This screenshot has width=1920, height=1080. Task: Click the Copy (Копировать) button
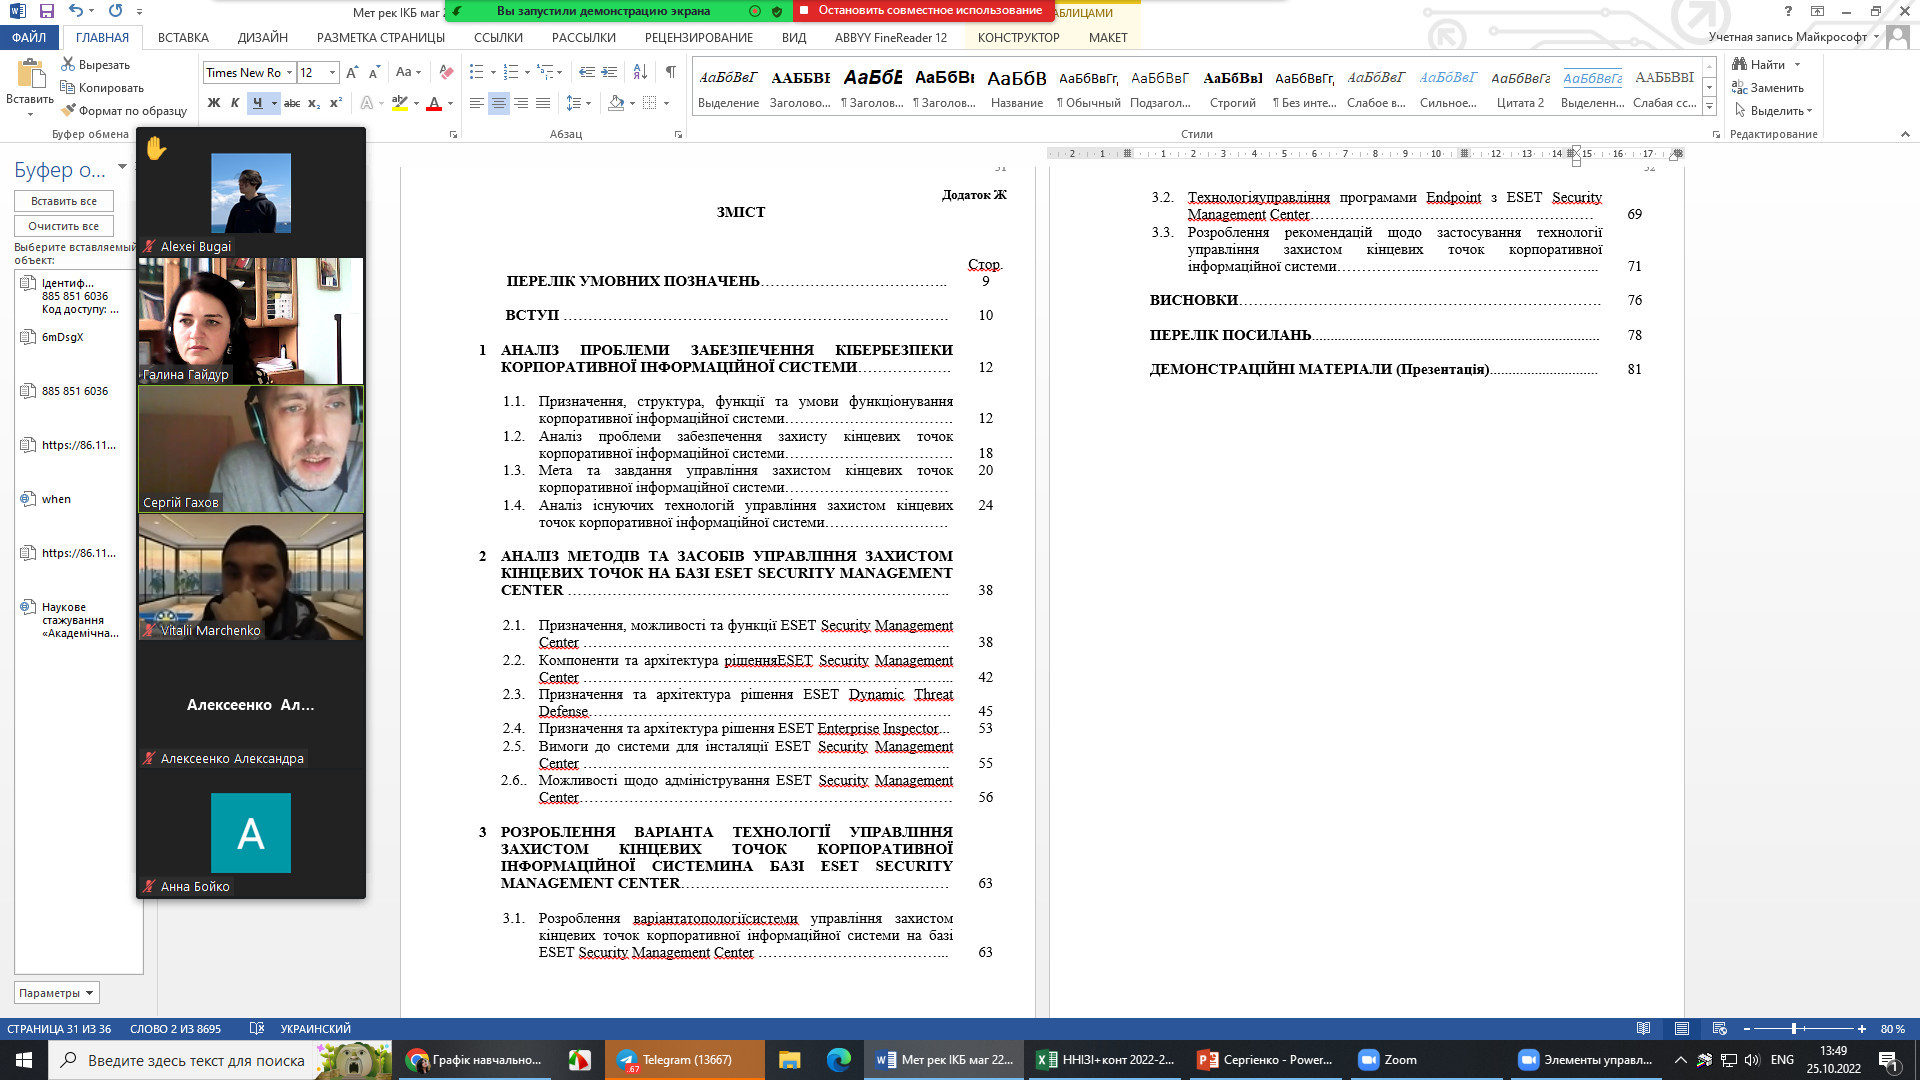click(x=101, y=87)
